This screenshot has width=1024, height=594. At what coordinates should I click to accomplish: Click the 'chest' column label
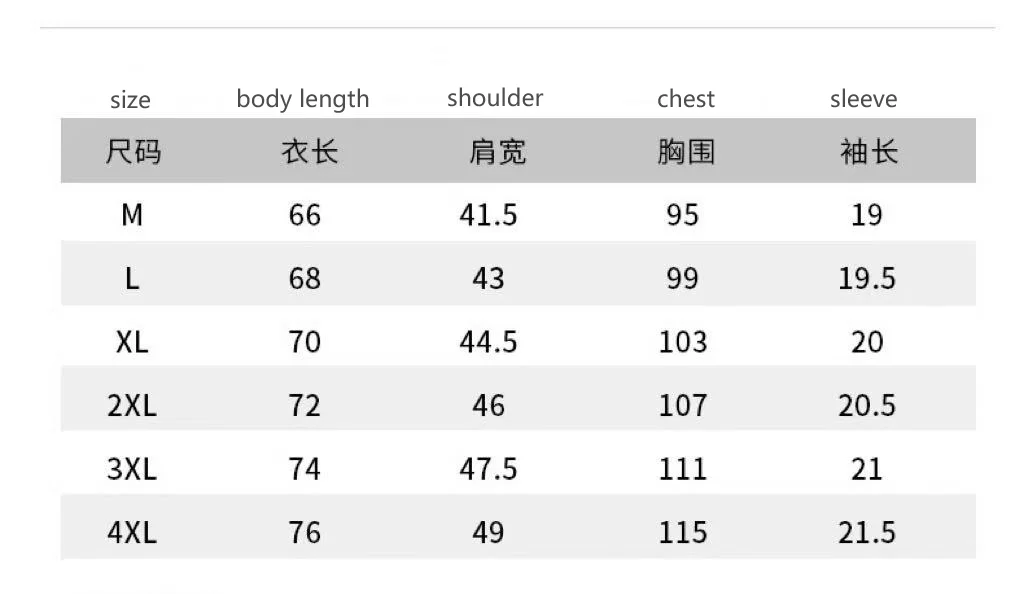tap(686, 99)
